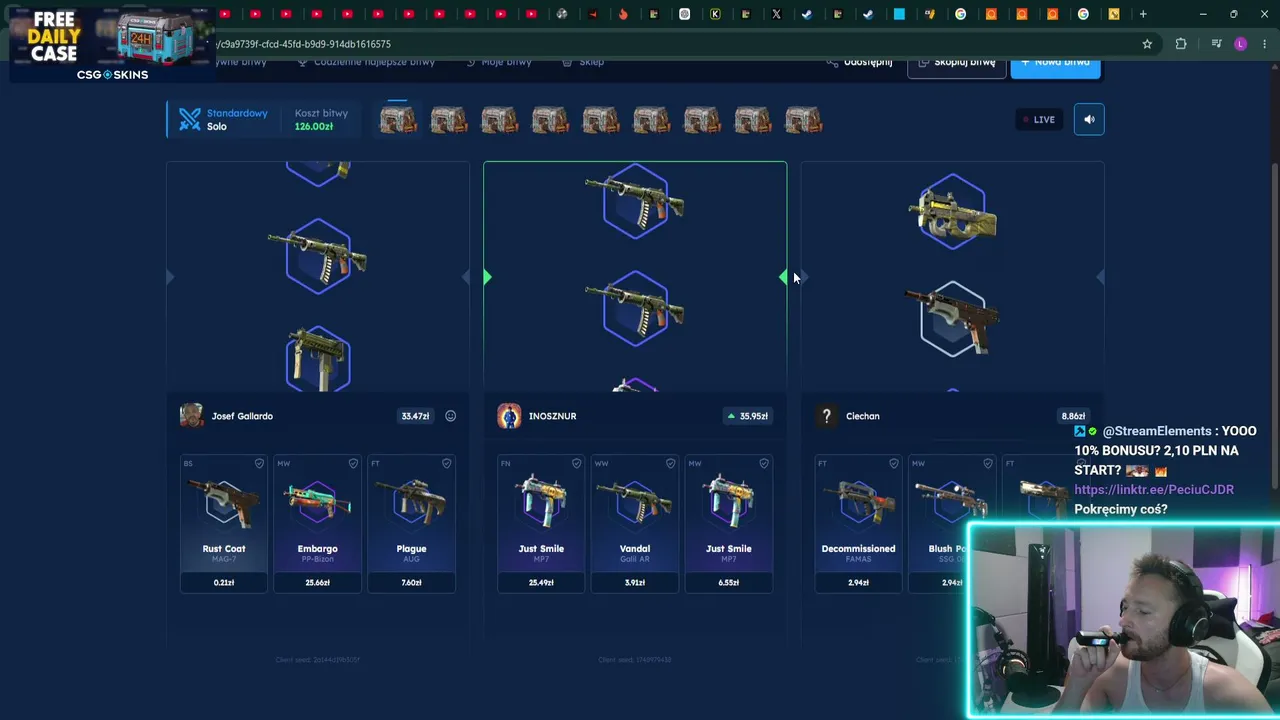Click the shield check icon on Vandal card

pos(670,463)
